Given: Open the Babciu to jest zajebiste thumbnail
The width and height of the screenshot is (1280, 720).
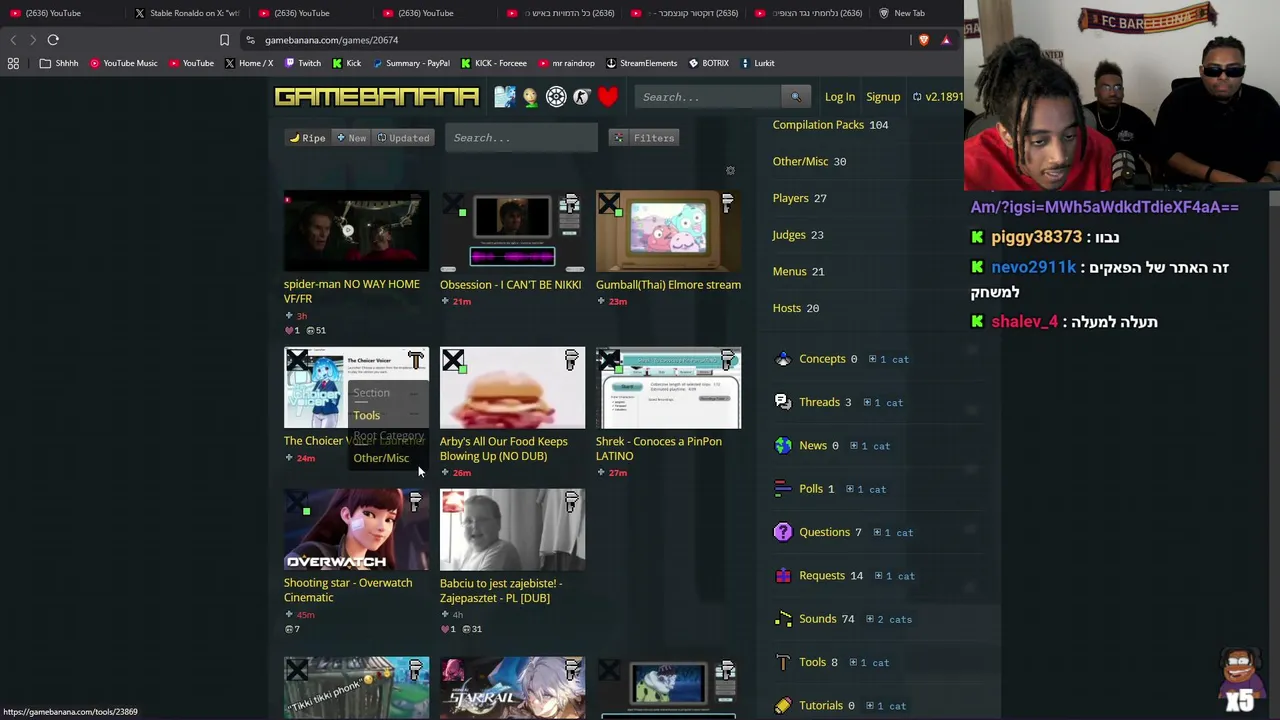Looking at the screenshot, I should click(512, 529).
